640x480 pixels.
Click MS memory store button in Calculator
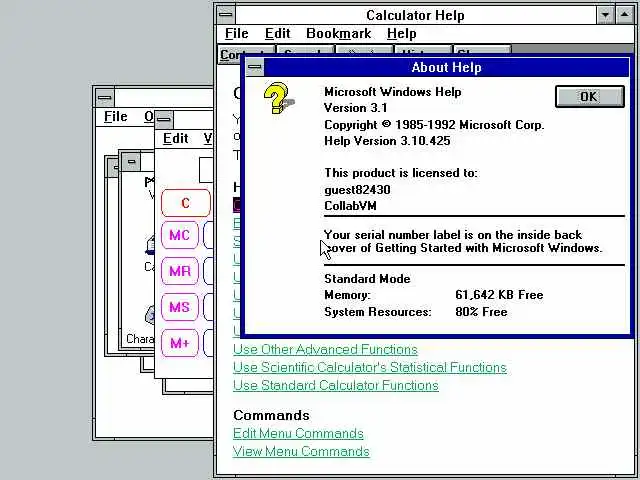(x=180, y=307)
